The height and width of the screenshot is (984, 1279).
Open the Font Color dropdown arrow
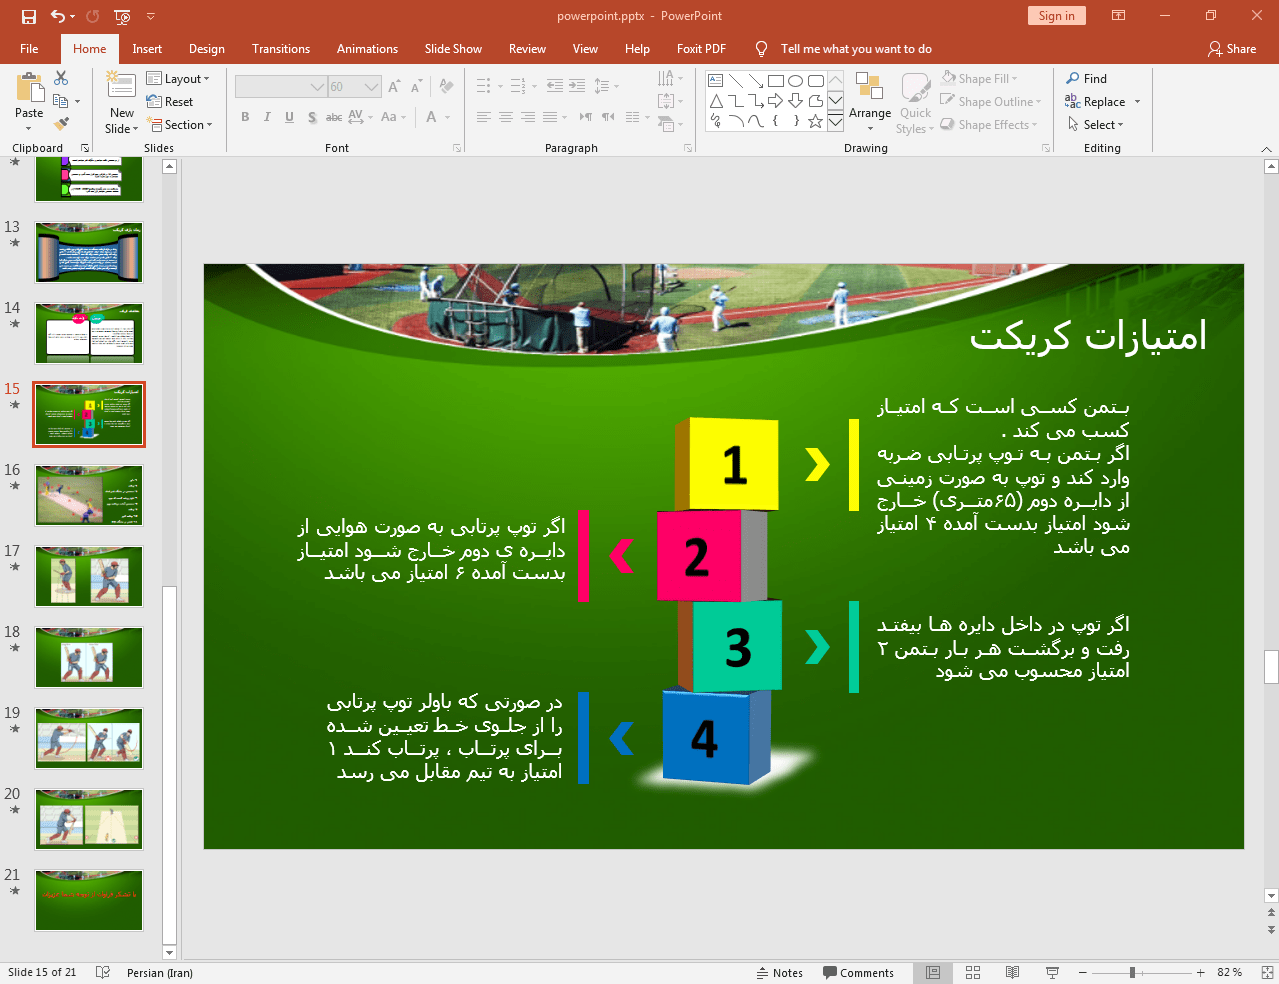(x=447, y=117)
